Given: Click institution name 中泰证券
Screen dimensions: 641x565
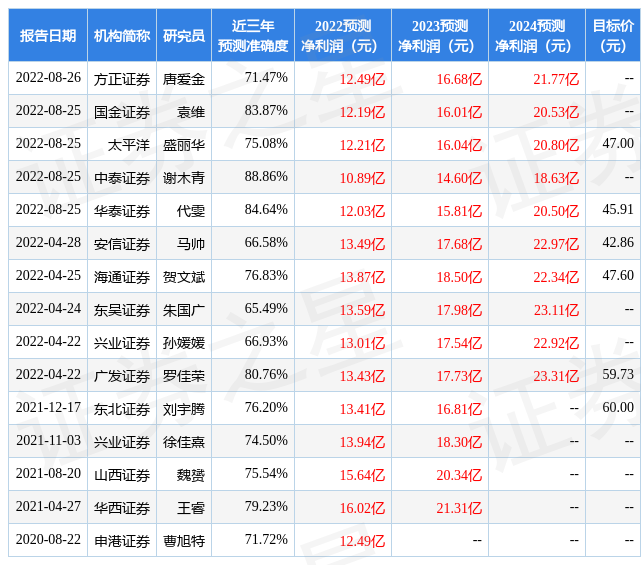Looking at the screenshot, I should coord(122,178).
